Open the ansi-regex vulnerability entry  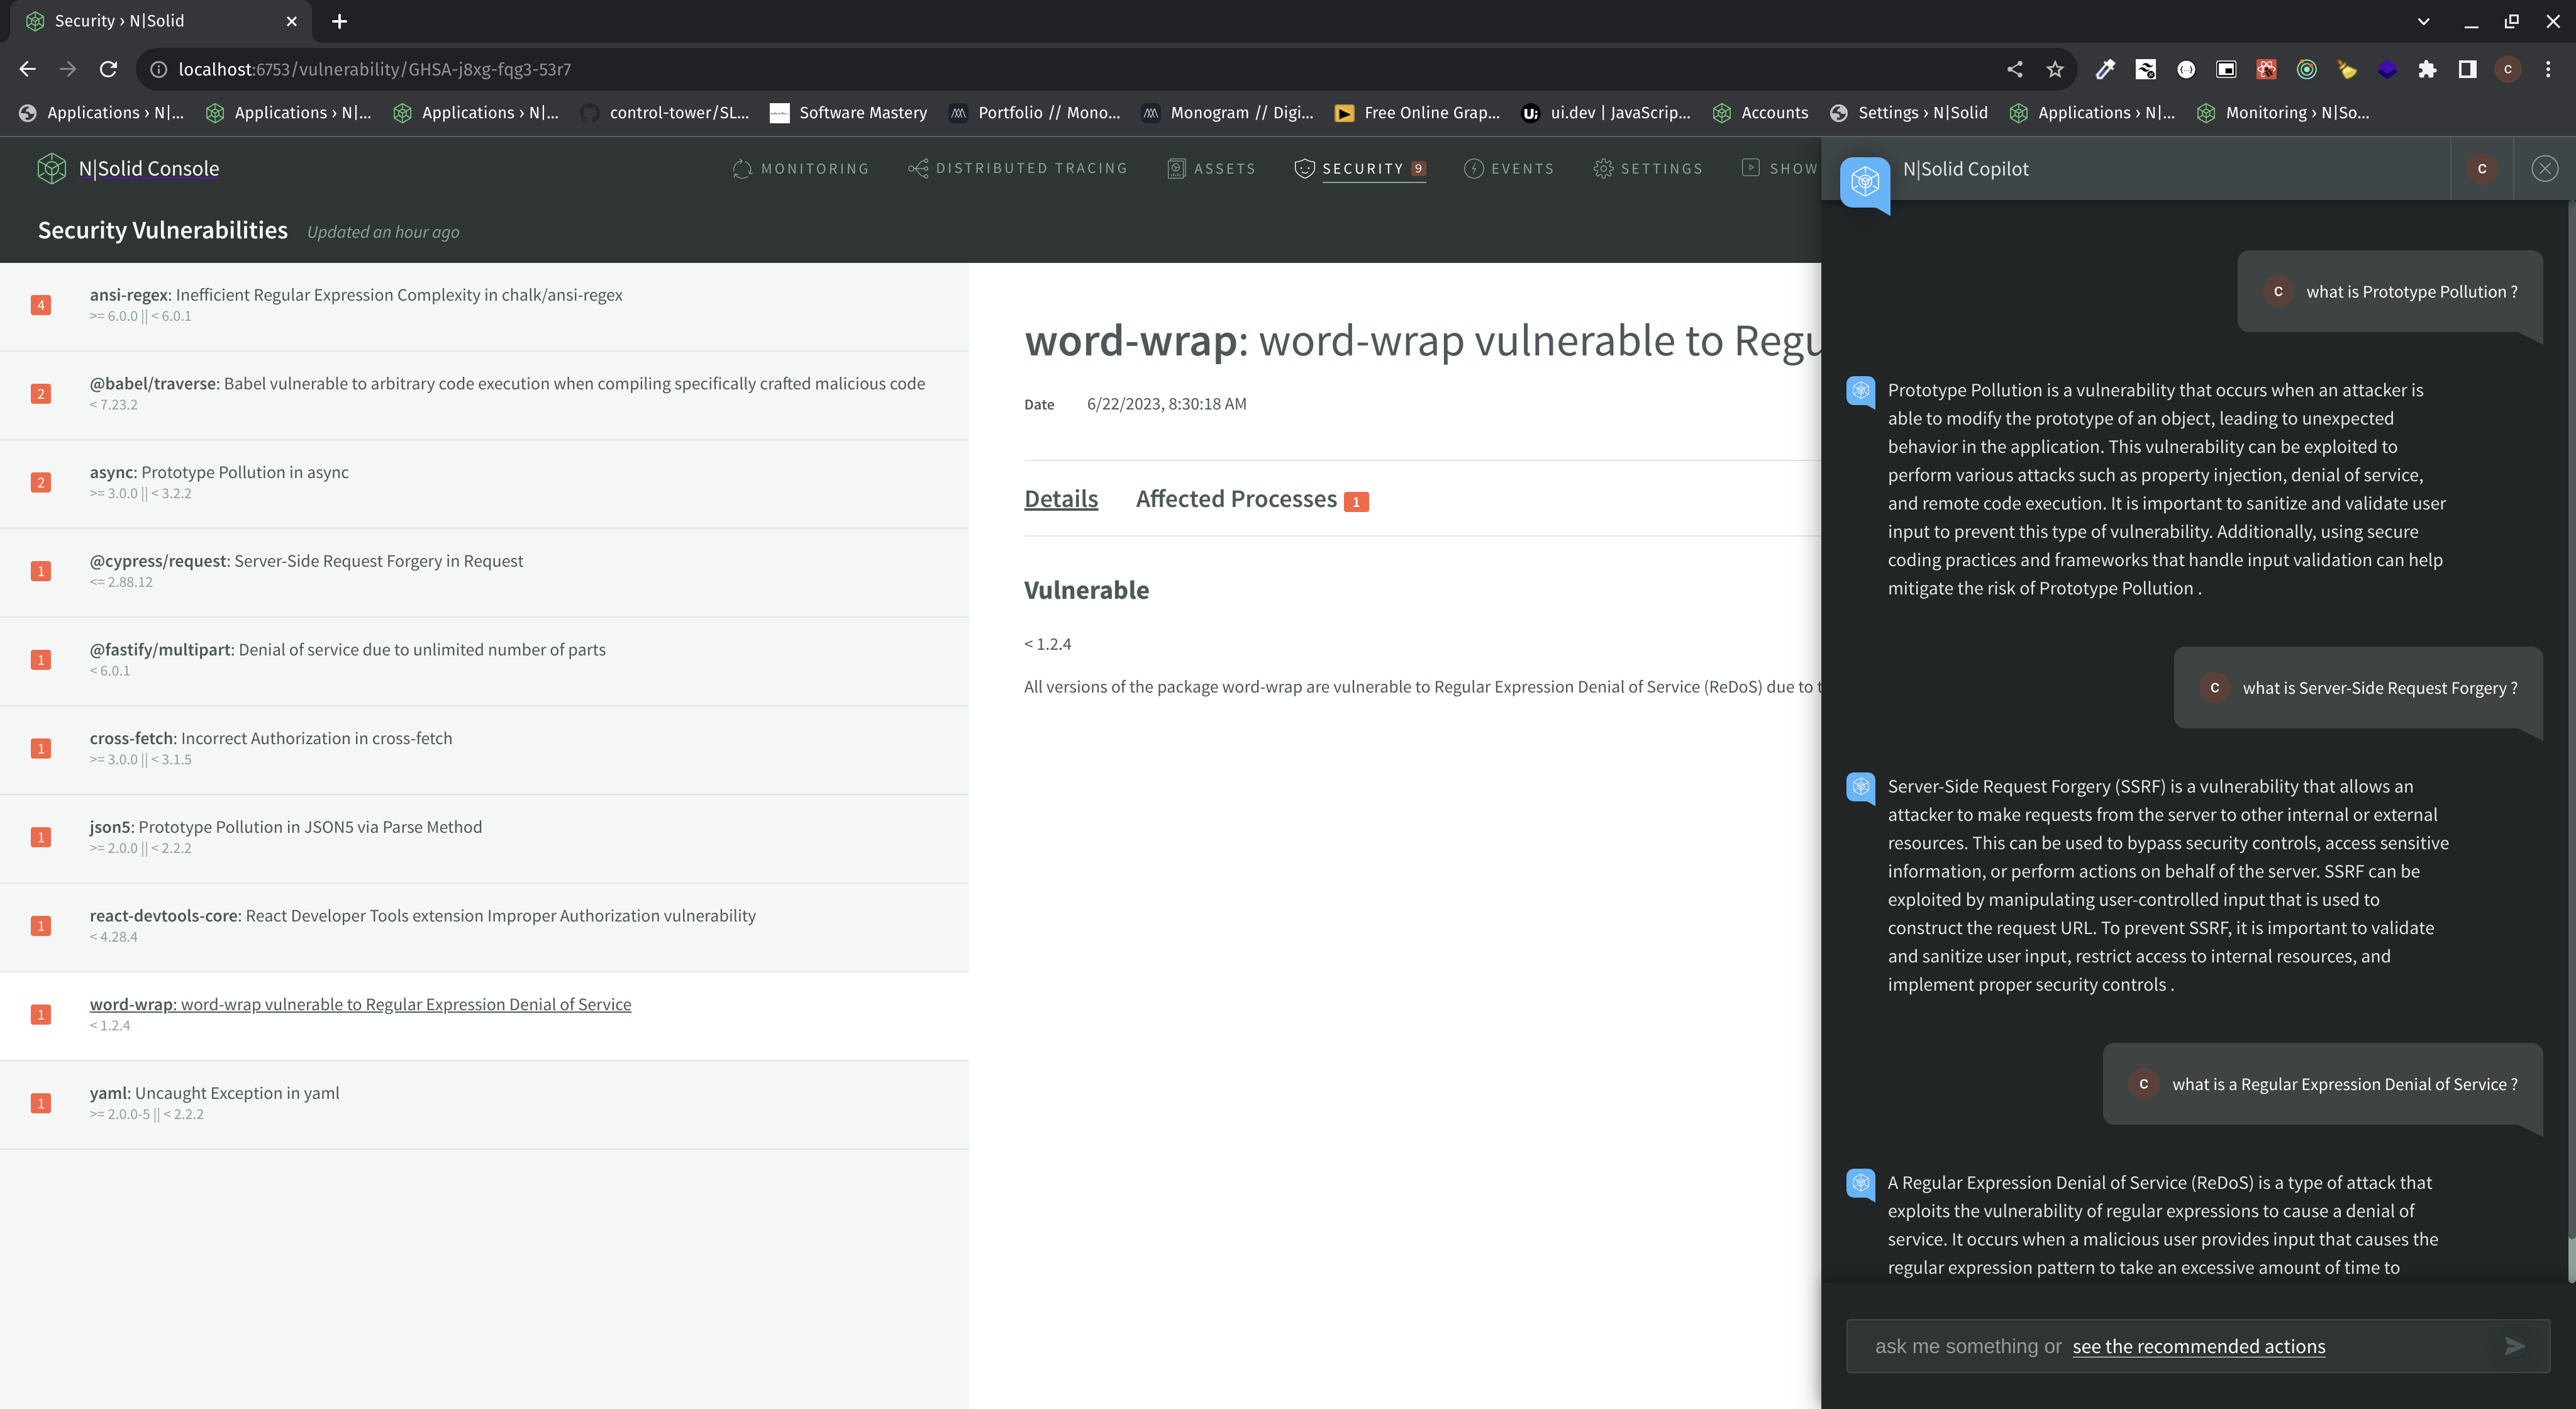coord(356,295)
